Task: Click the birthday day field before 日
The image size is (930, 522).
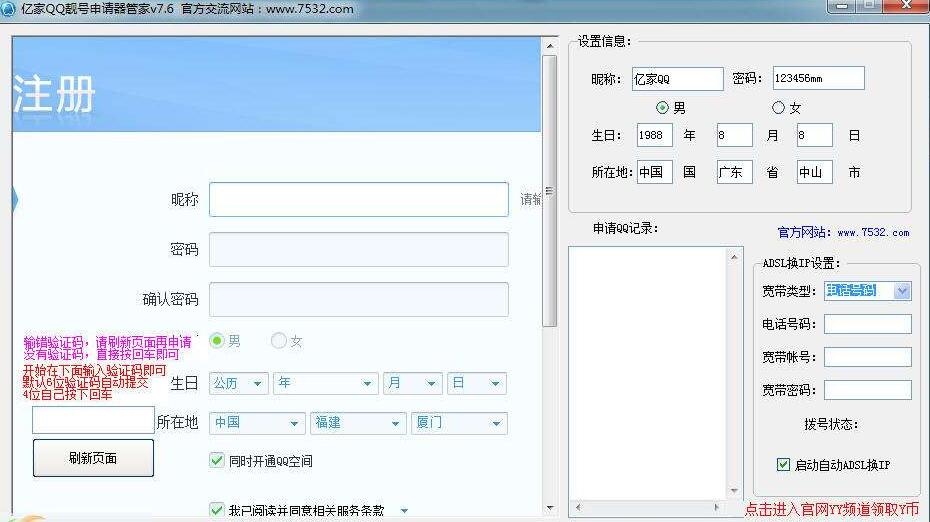Action: click(814, 135)
